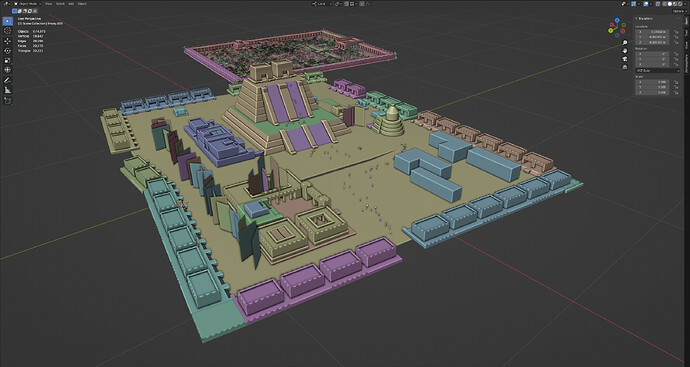The image size is (690, 367).
Task: Lock the Location Z value
Action: coord(676,43)
